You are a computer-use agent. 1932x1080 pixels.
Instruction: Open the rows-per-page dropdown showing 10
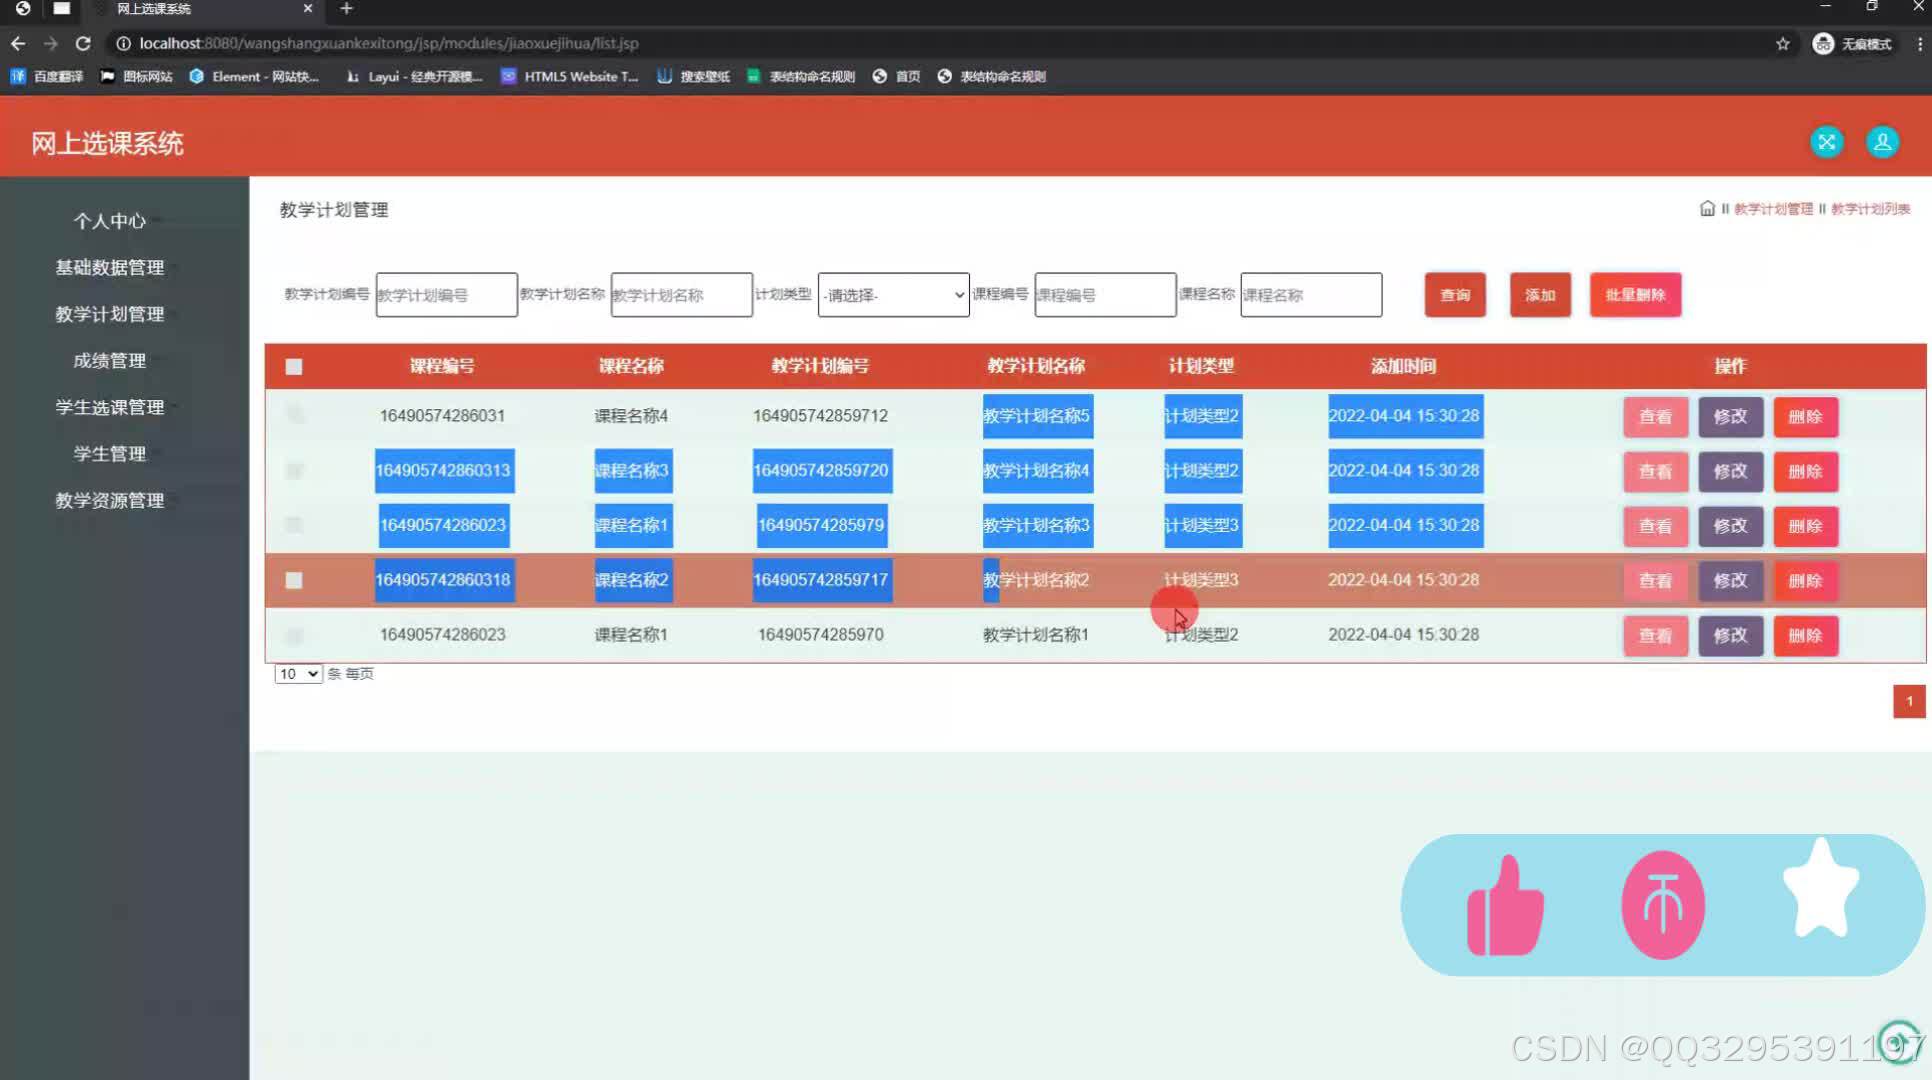tap(298, 674)
